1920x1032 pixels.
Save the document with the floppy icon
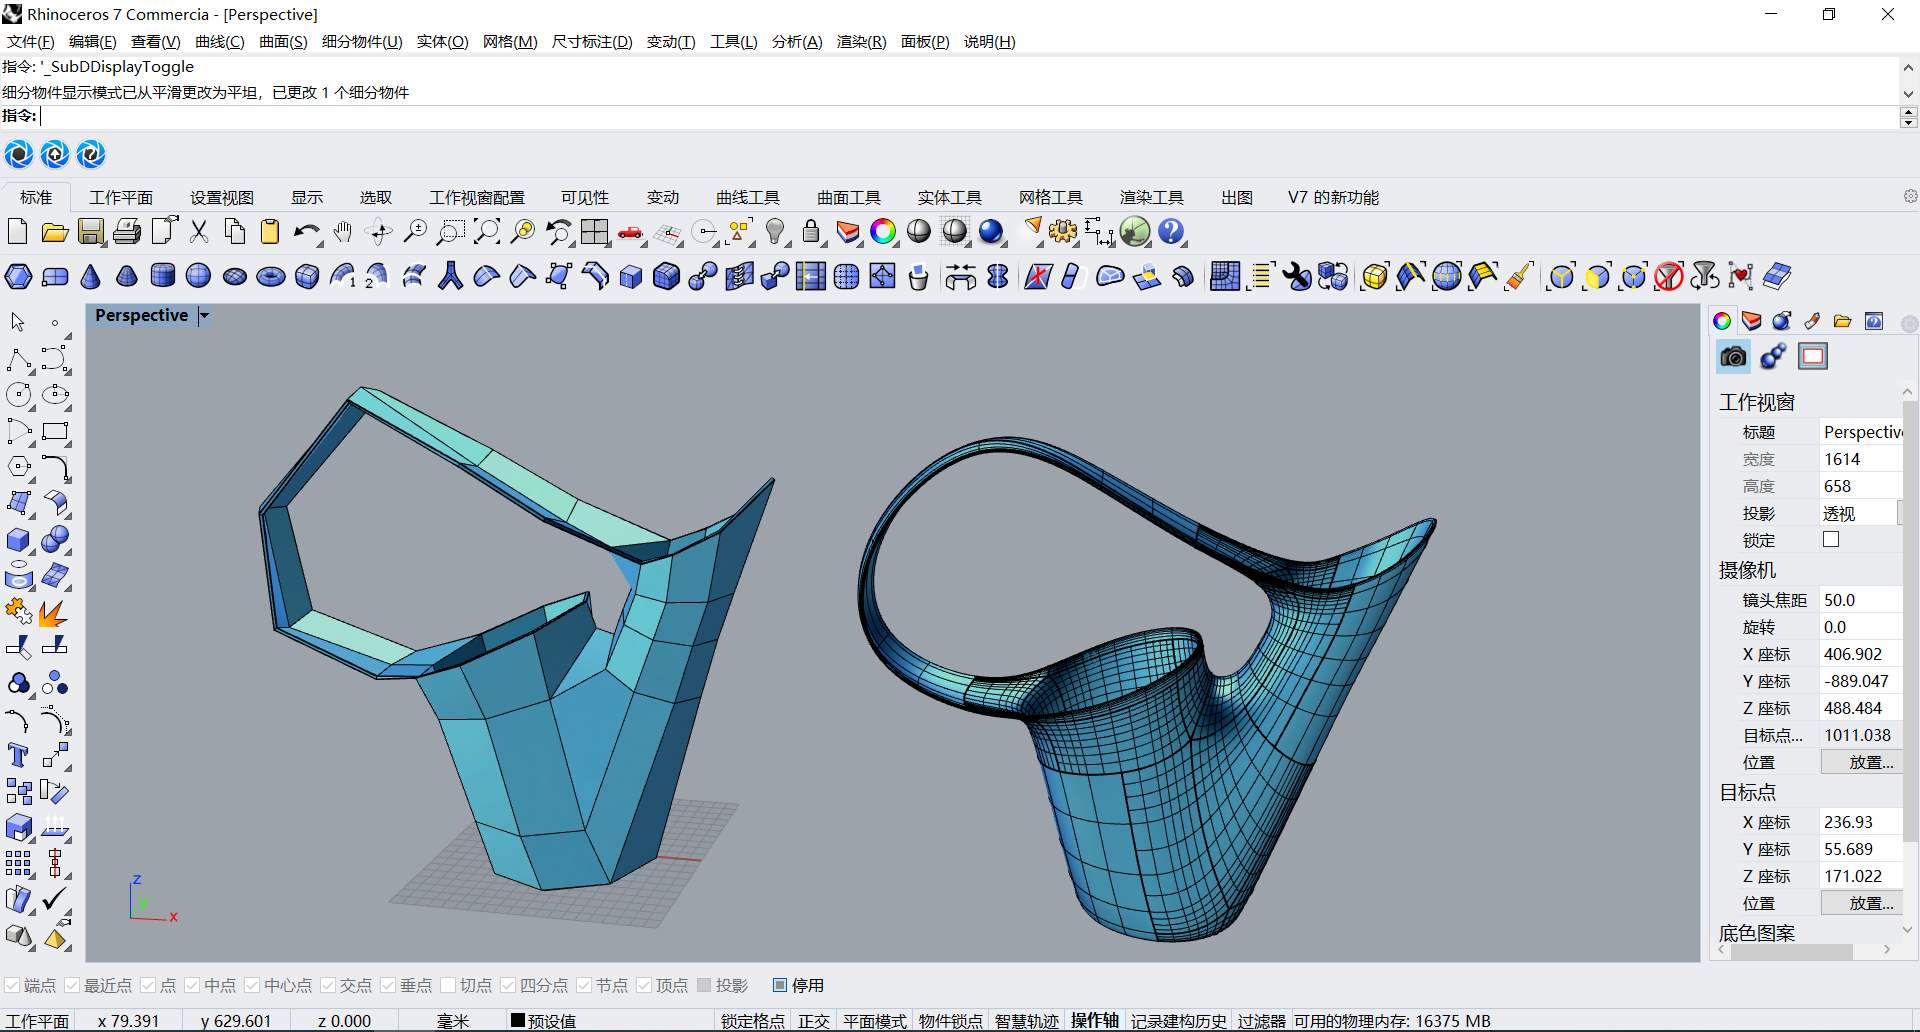click(91, 232)
